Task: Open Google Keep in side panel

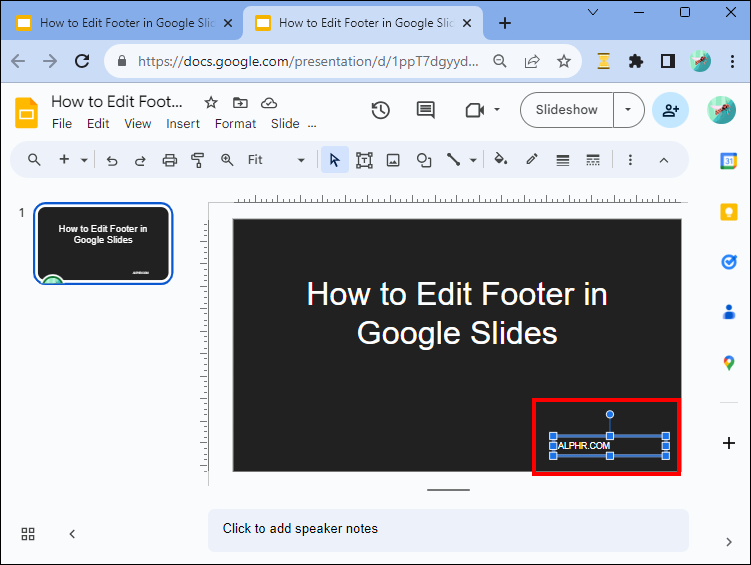Action: coord(729,211)
